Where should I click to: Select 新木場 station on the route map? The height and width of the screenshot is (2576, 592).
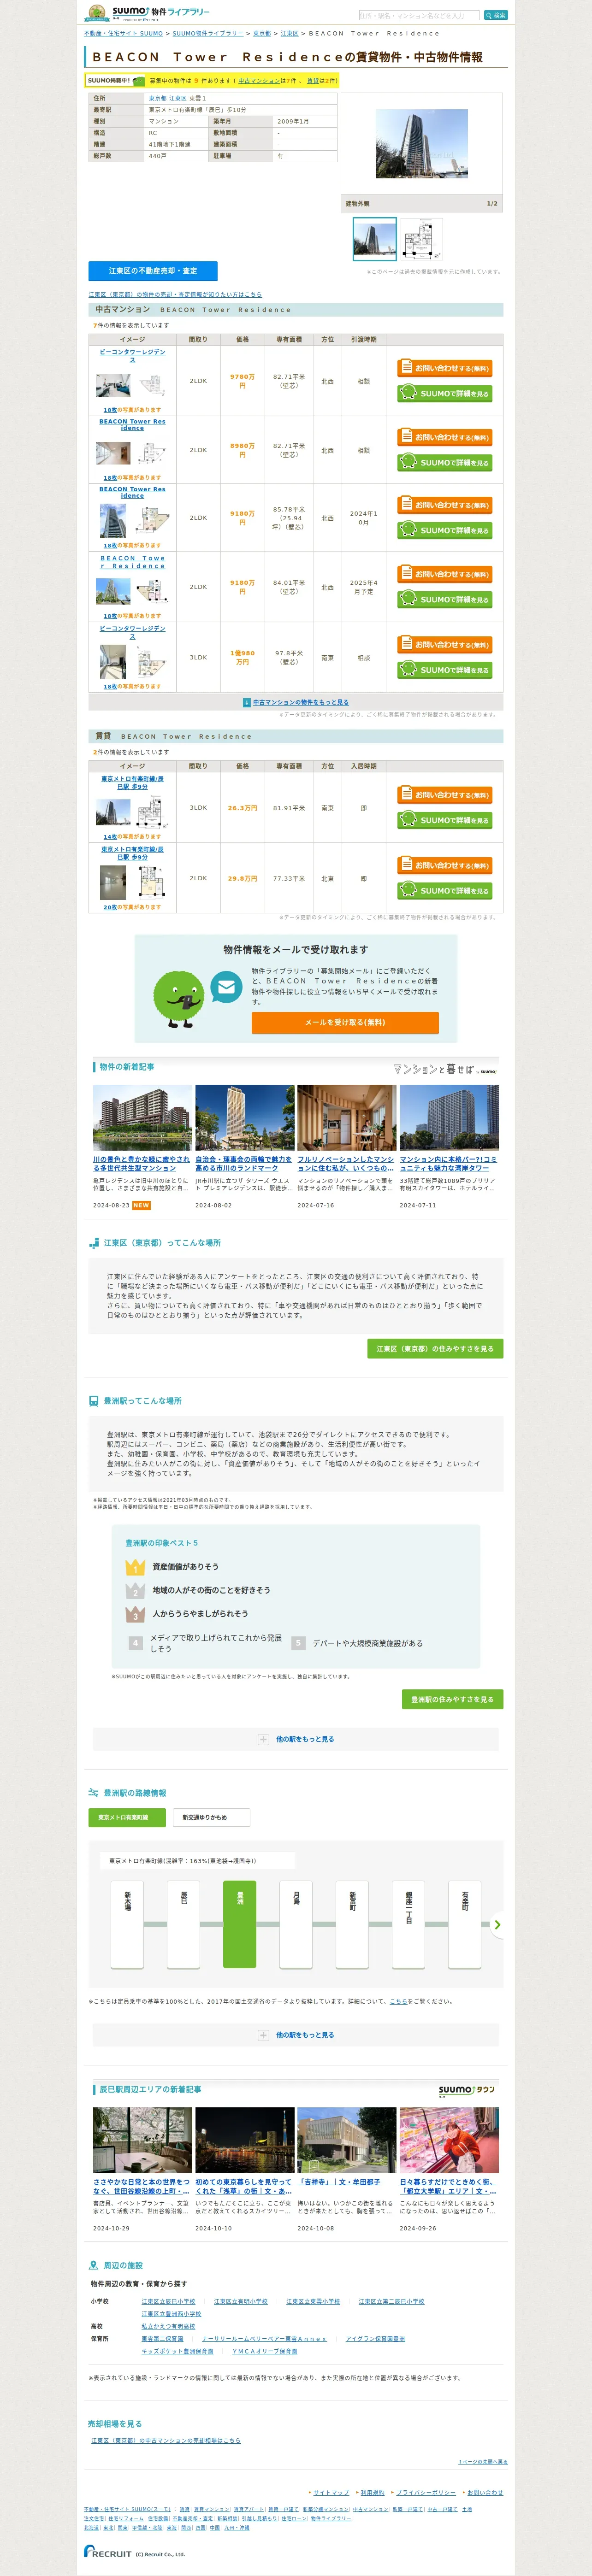pos(127,1924)
